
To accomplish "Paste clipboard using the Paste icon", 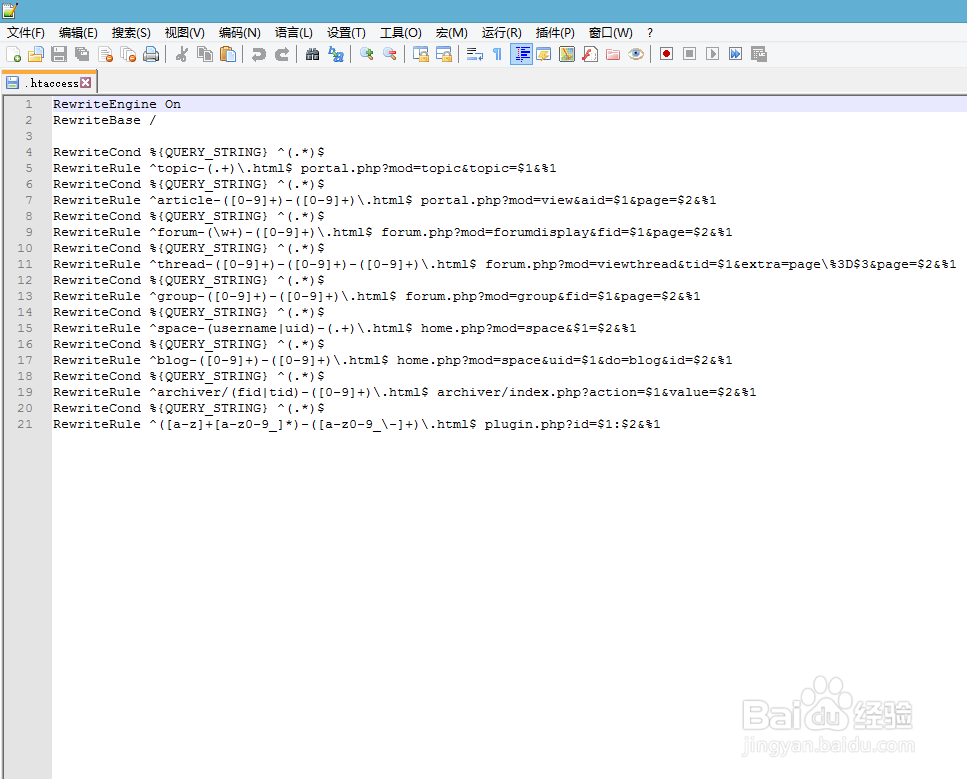I will click(x=228, y=54).
